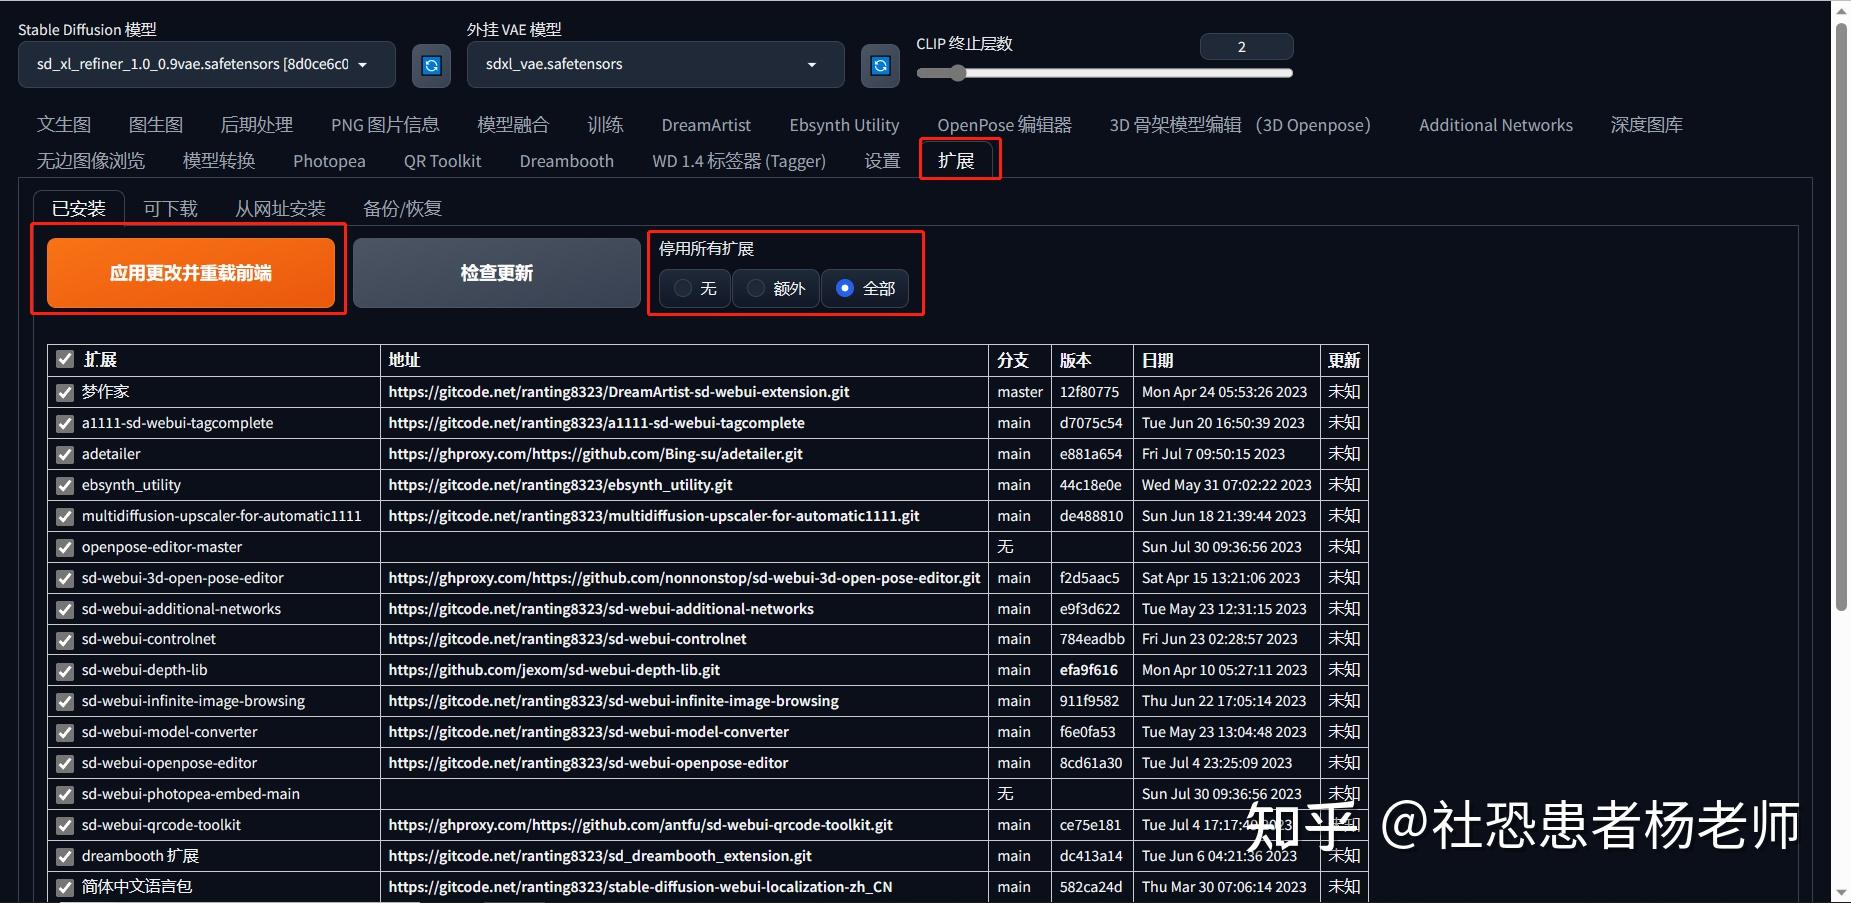Switch to the Dreambooth tab

click(x=566, y=160)
